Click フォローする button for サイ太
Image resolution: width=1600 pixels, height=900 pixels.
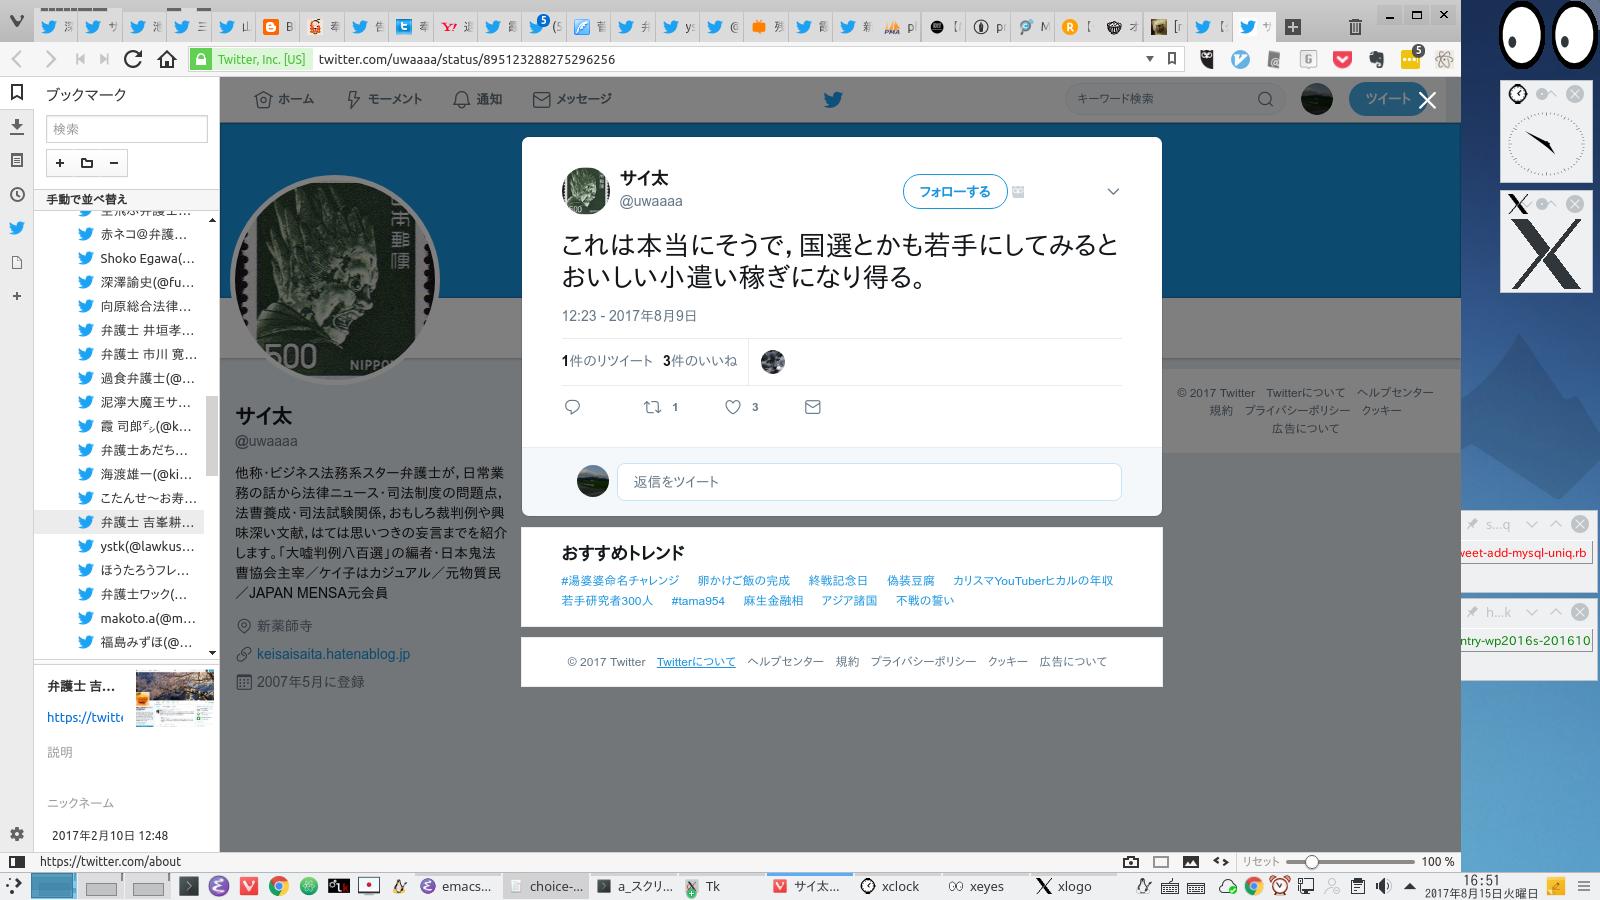[954, 191]
